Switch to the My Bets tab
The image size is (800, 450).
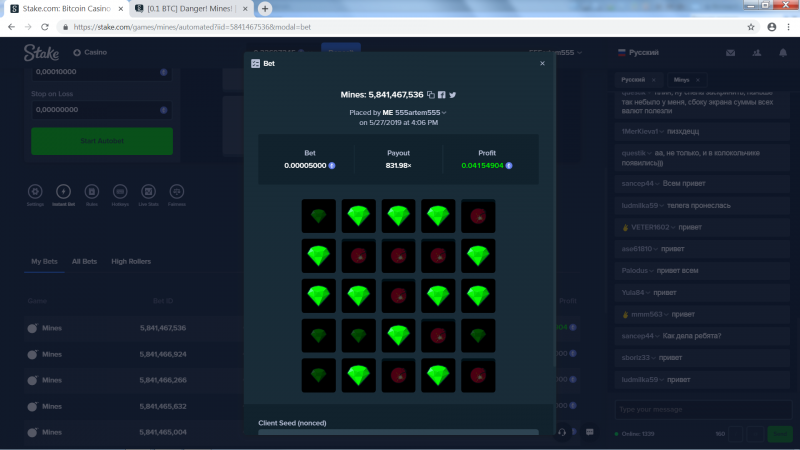44,261
